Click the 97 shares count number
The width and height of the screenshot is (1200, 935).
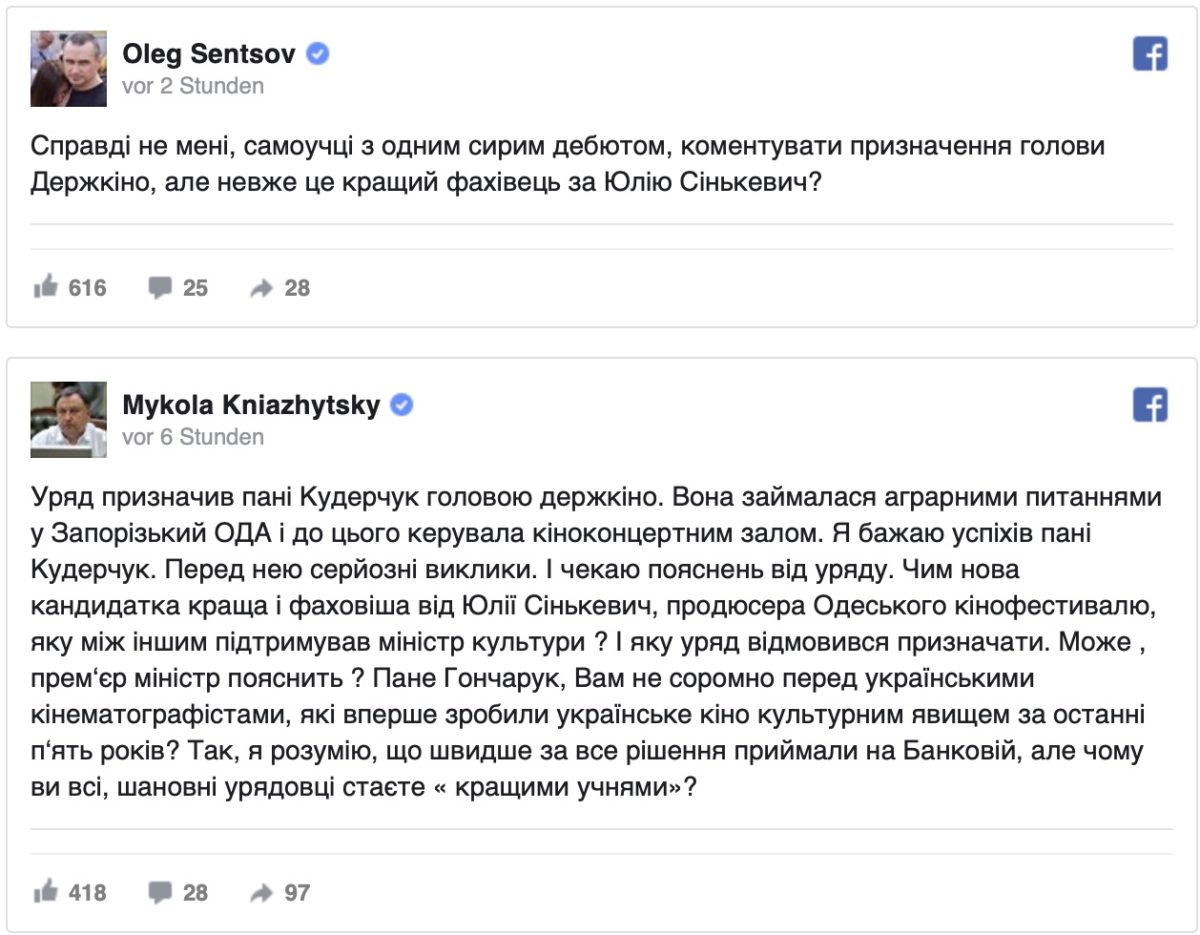pos(297,892)
